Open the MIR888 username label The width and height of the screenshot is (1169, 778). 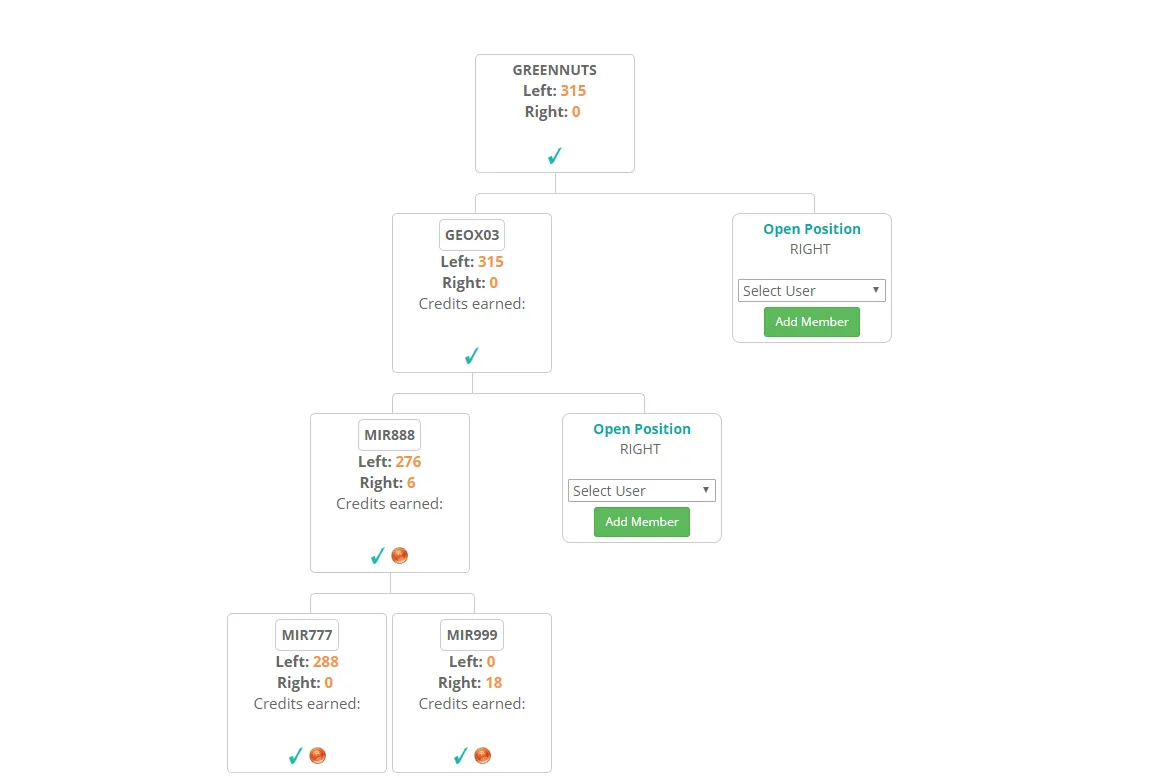coord(389,434)
